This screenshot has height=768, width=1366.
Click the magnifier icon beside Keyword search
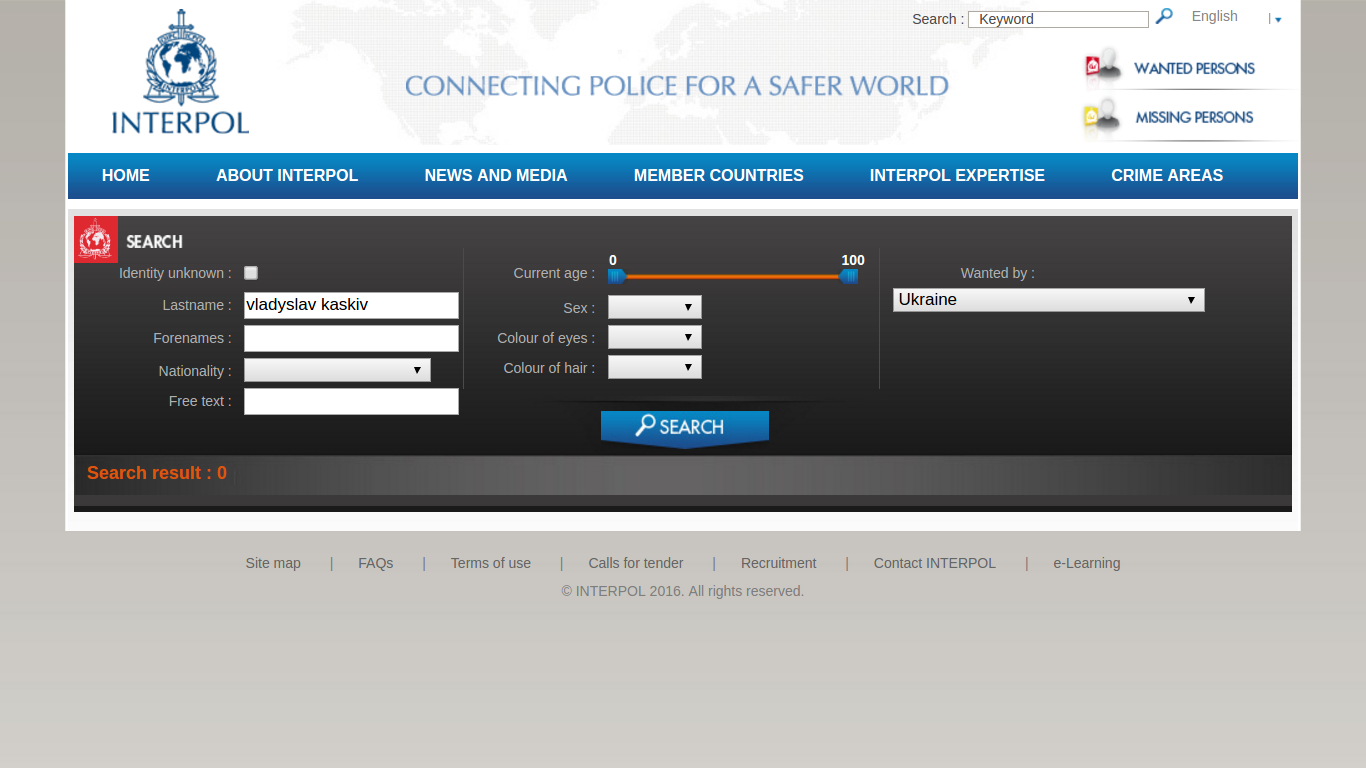[1164, 17]
